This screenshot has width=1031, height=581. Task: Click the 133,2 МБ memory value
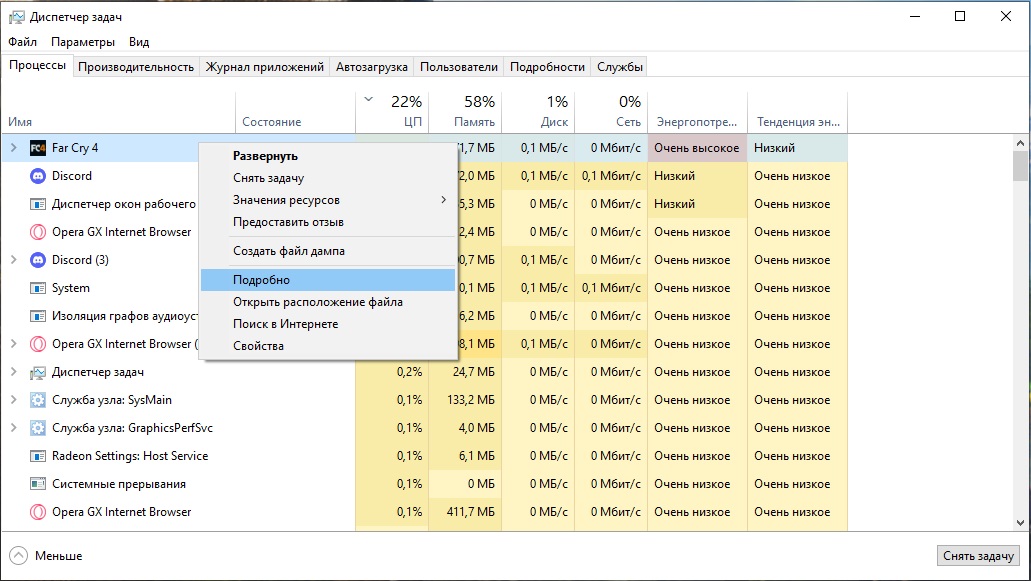point(473,400)
